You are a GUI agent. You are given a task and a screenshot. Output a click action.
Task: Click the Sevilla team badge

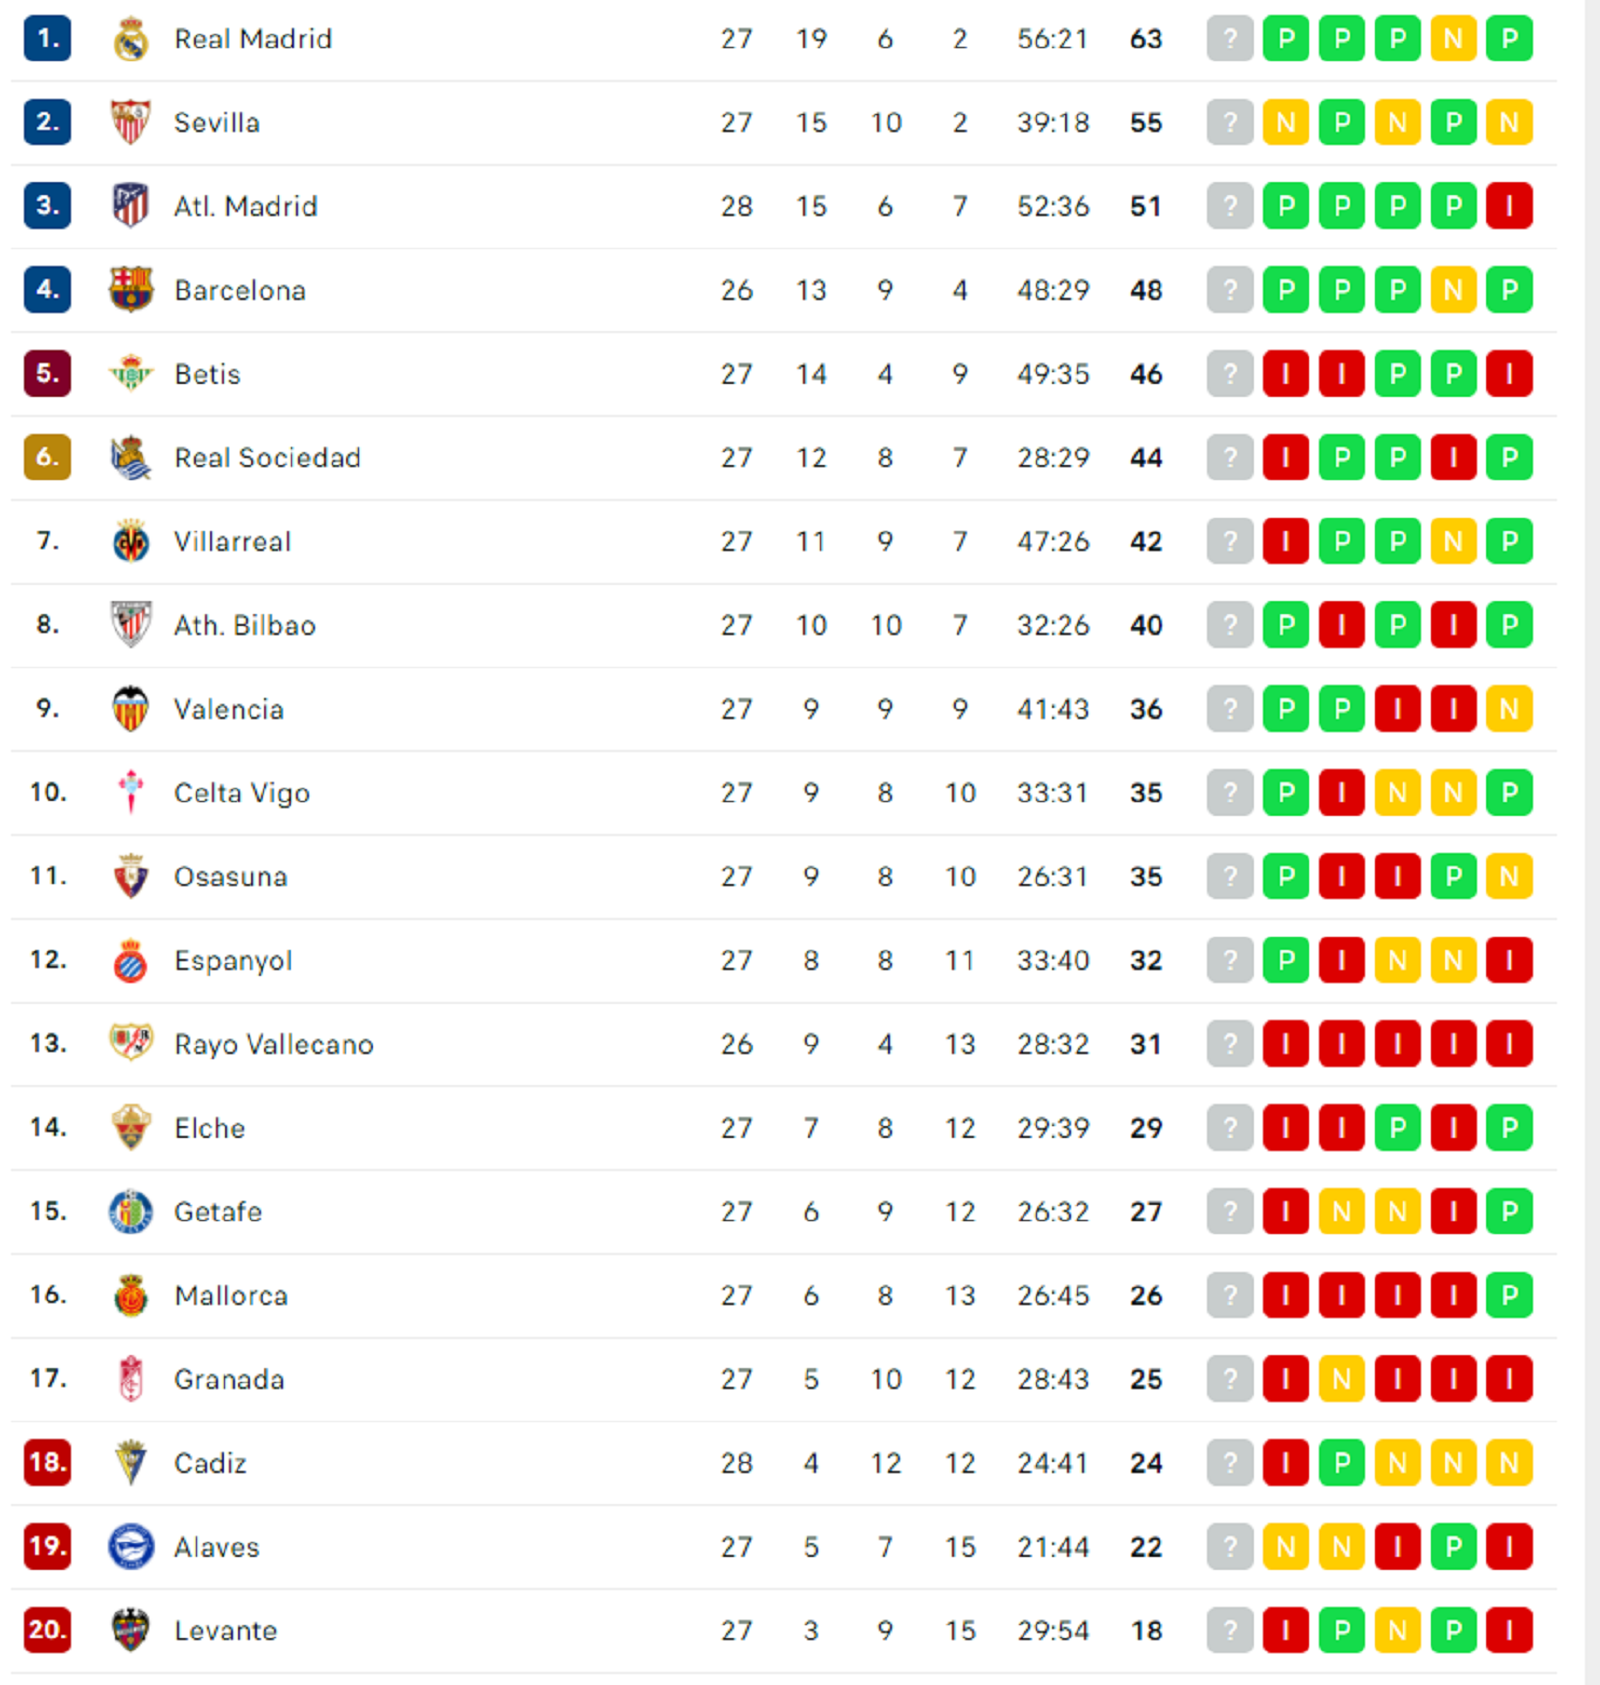[130, 122]
